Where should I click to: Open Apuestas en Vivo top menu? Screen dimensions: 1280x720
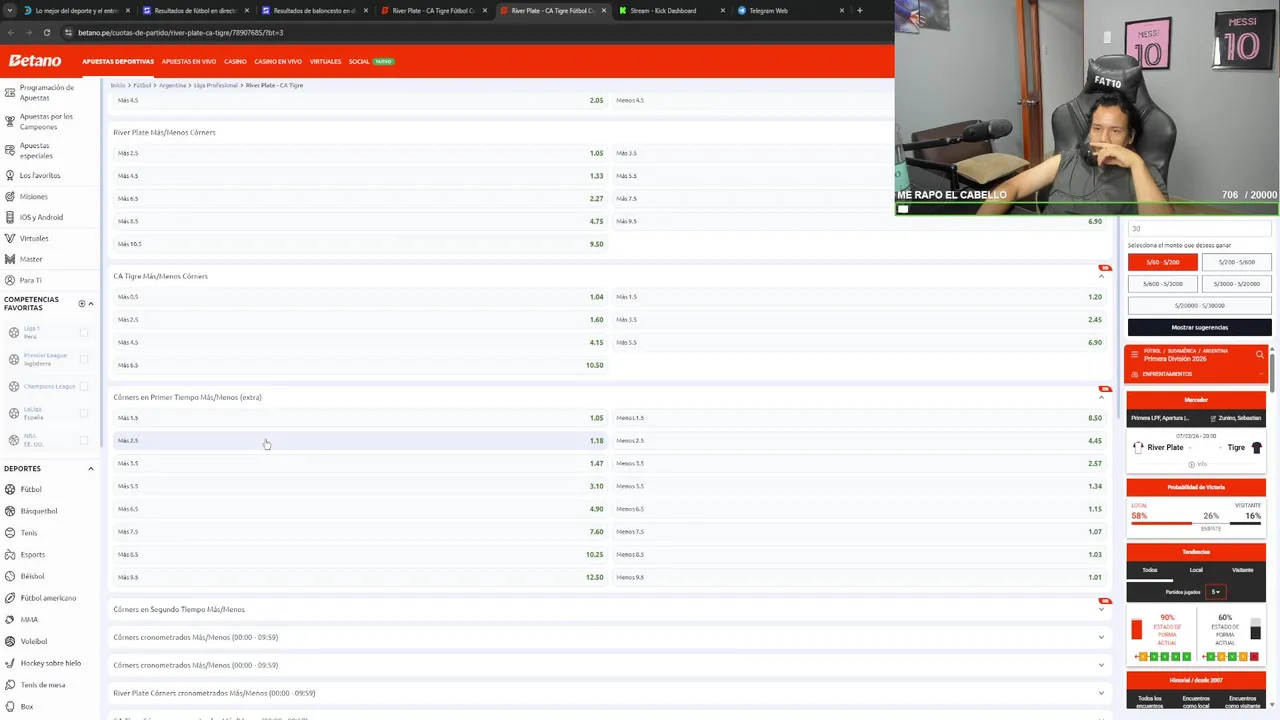pyautogui.click(x=189, y=62)
